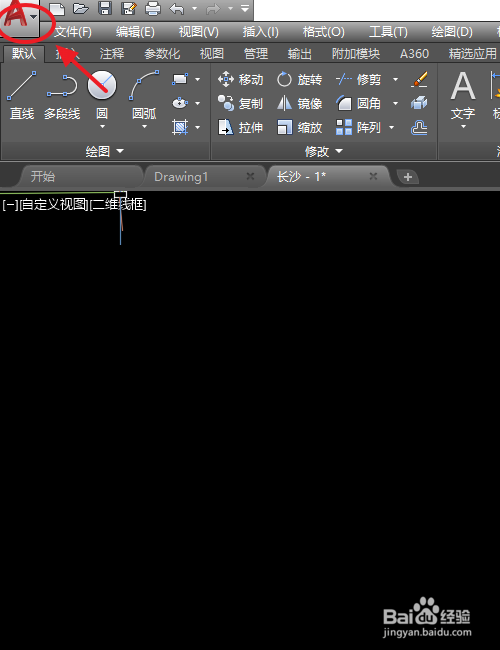Click the 拉伸 stretch tool
This screenshot has width=500, height=650.
point(240,127)
